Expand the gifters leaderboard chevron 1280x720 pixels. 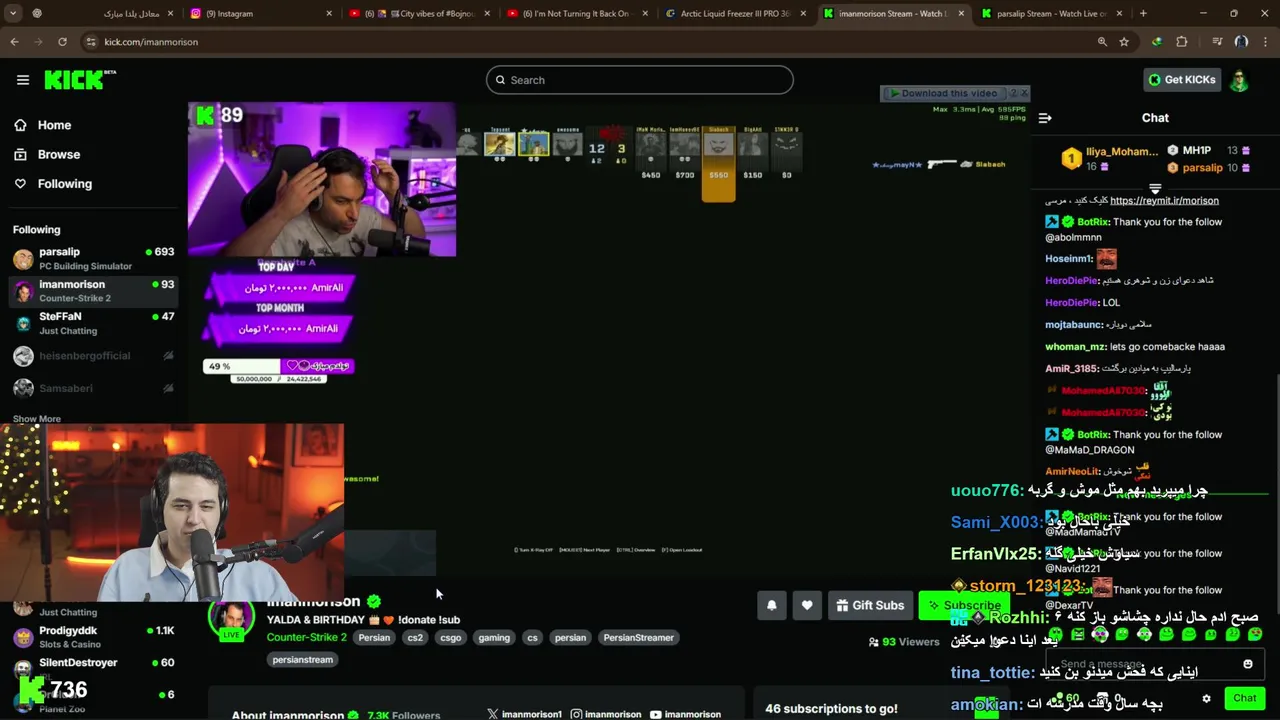click(1155, 188)
